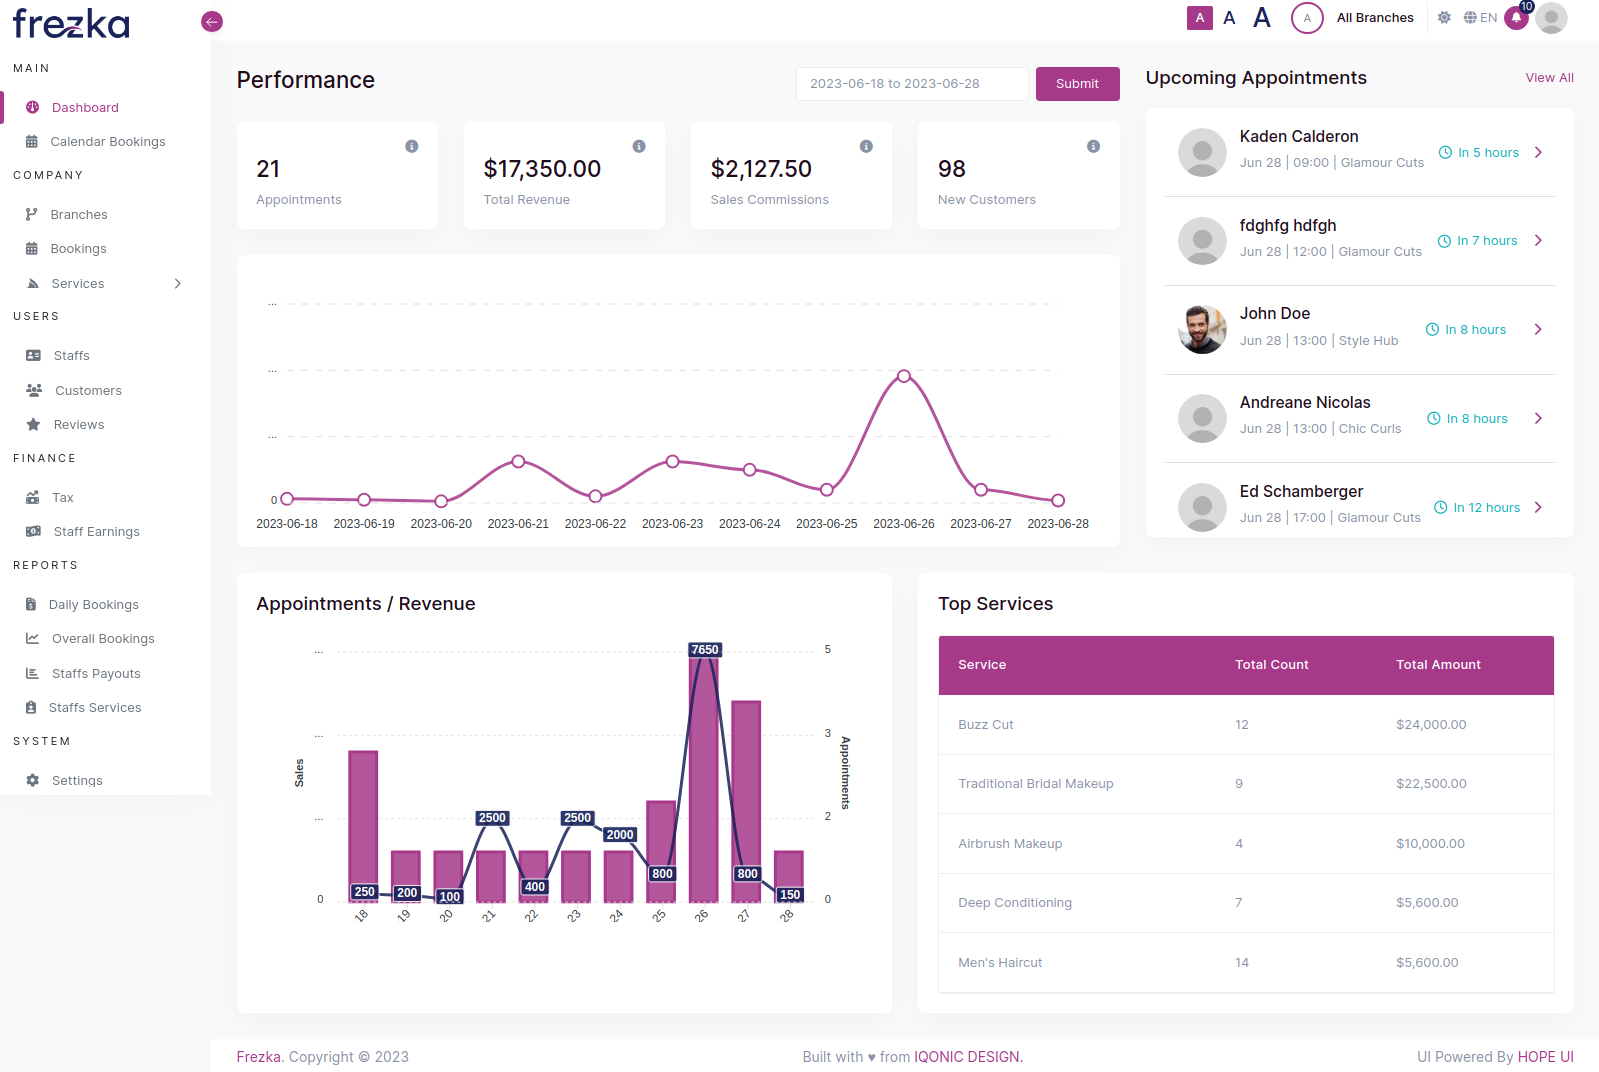Viewport: 1599px width, 1072px height.
Task: Click the Bookings sidebar icon
Action: 32,248
